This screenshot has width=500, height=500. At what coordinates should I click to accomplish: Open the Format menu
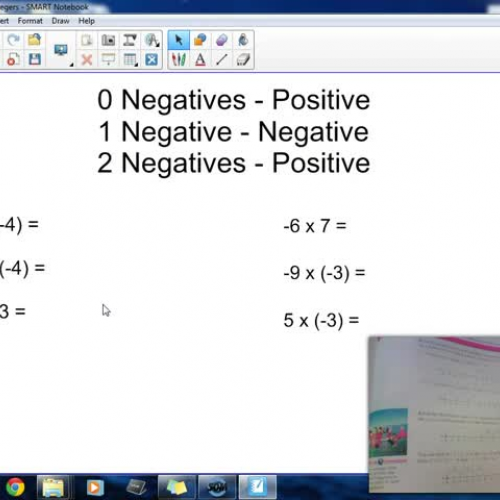pos(30,21)
